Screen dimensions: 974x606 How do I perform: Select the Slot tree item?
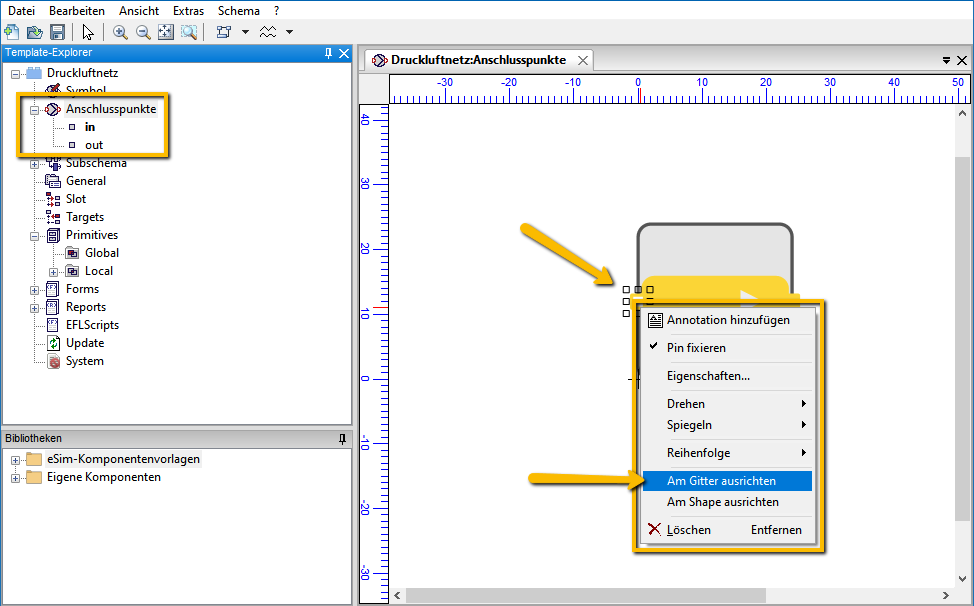pyautogui.click(x=76, y=199)
